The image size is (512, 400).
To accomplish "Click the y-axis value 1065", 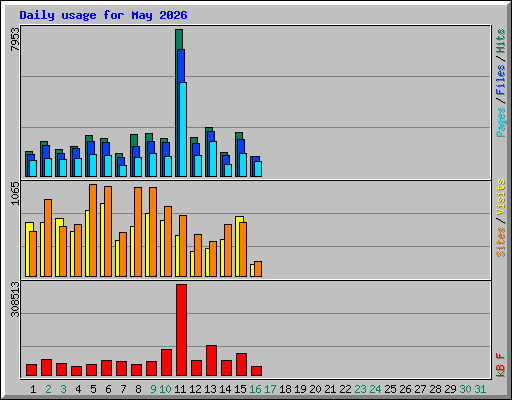I will 15,193.
